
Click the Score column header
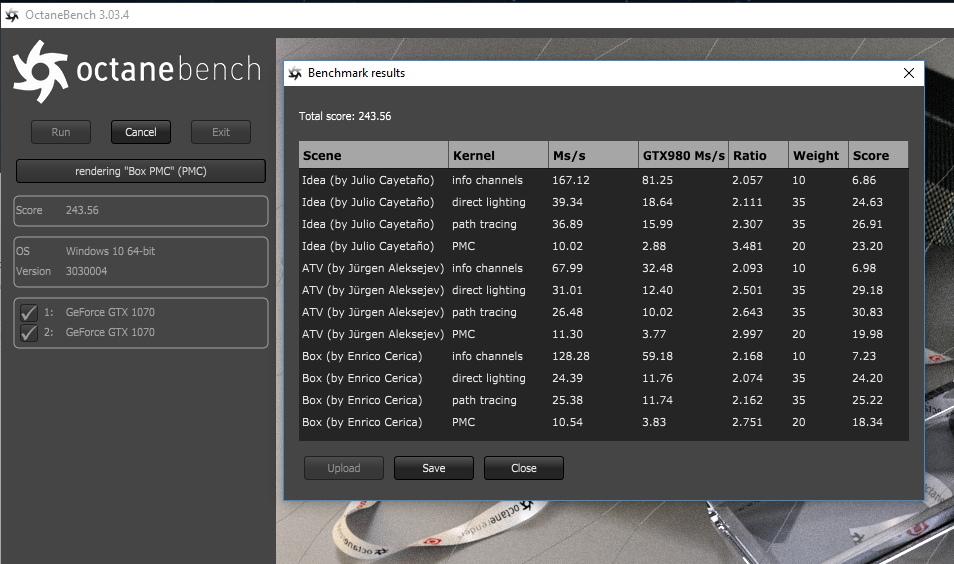[878, 155]
